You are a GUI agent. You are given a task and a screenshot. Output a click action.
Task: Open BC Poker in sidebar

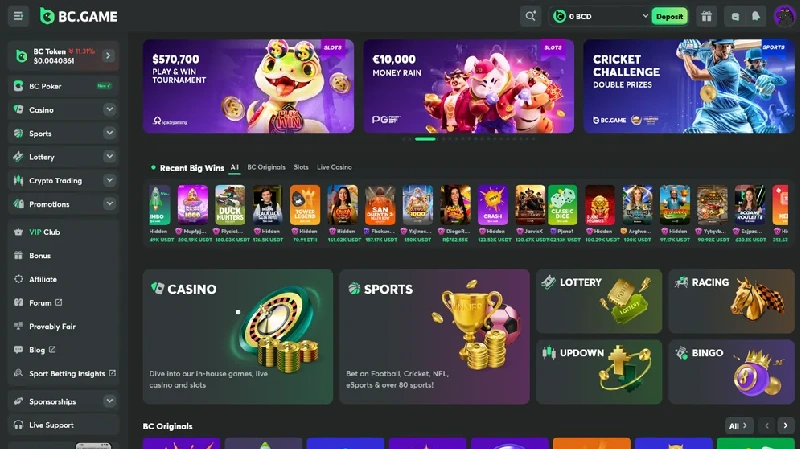click(63, 86)
